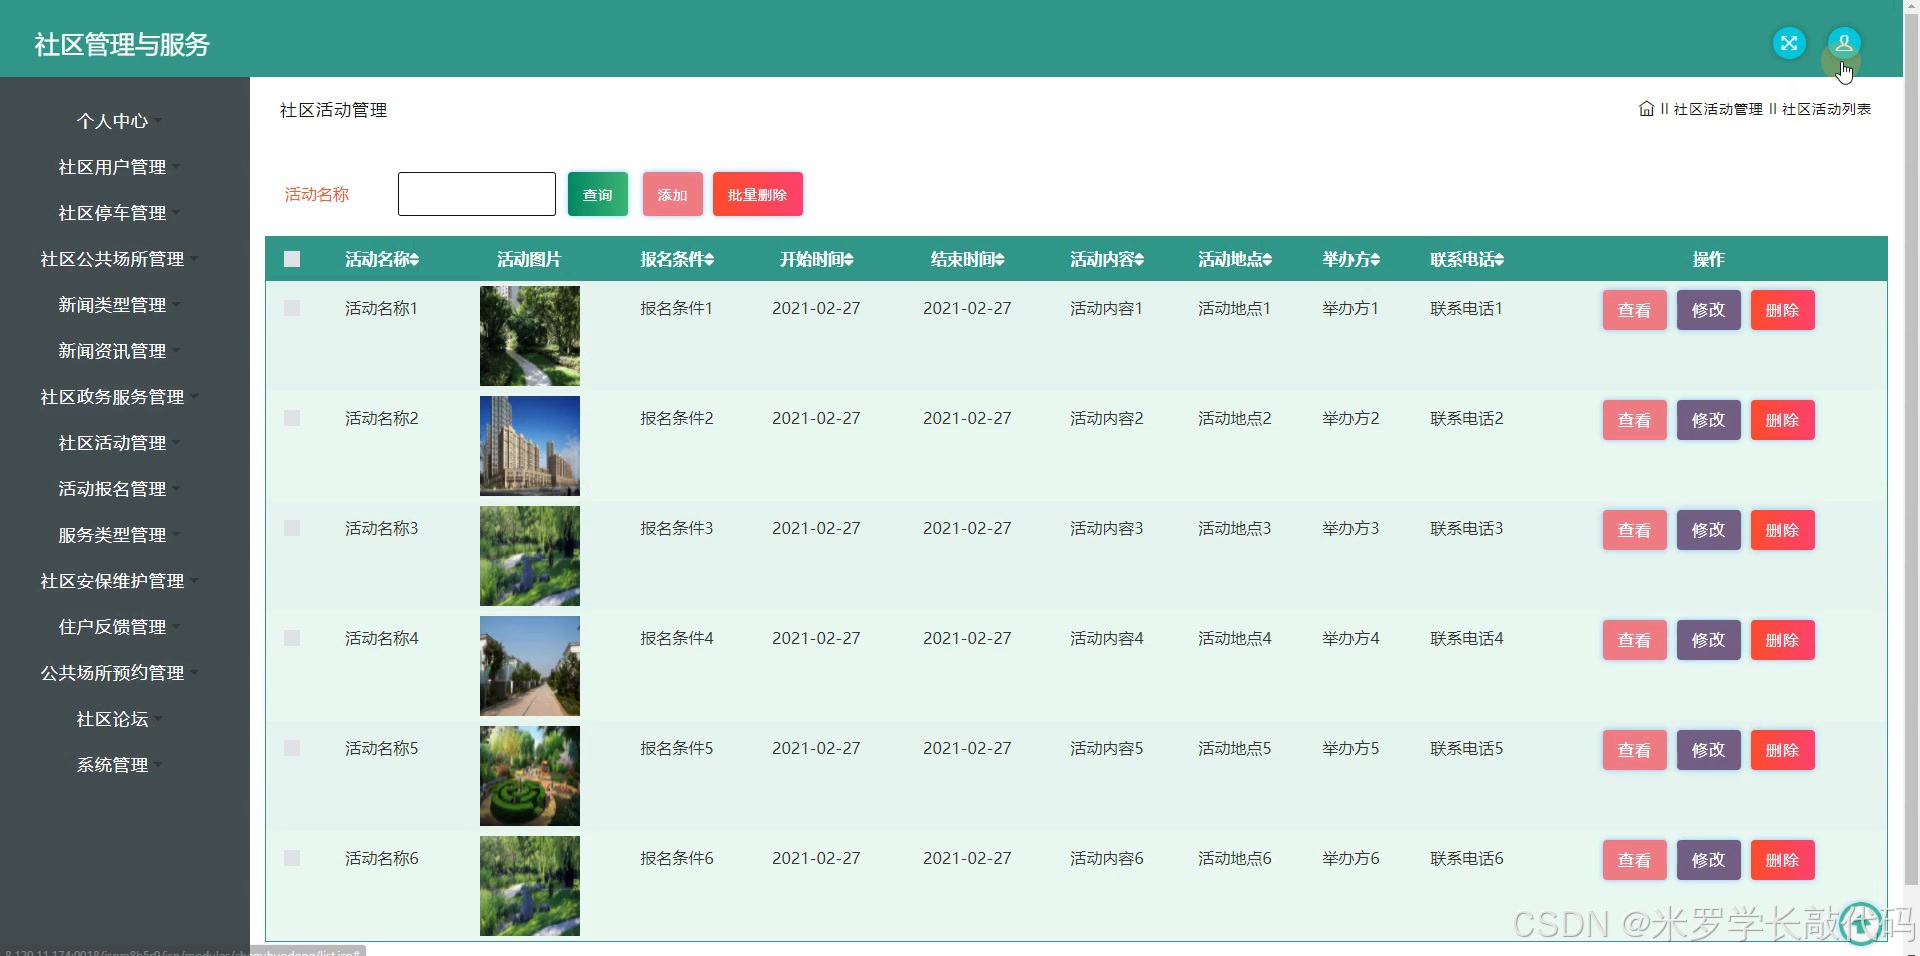Click the home breadcrumb icon
The height and width of the screenshot is (956, 1920).
point(1646,109)
